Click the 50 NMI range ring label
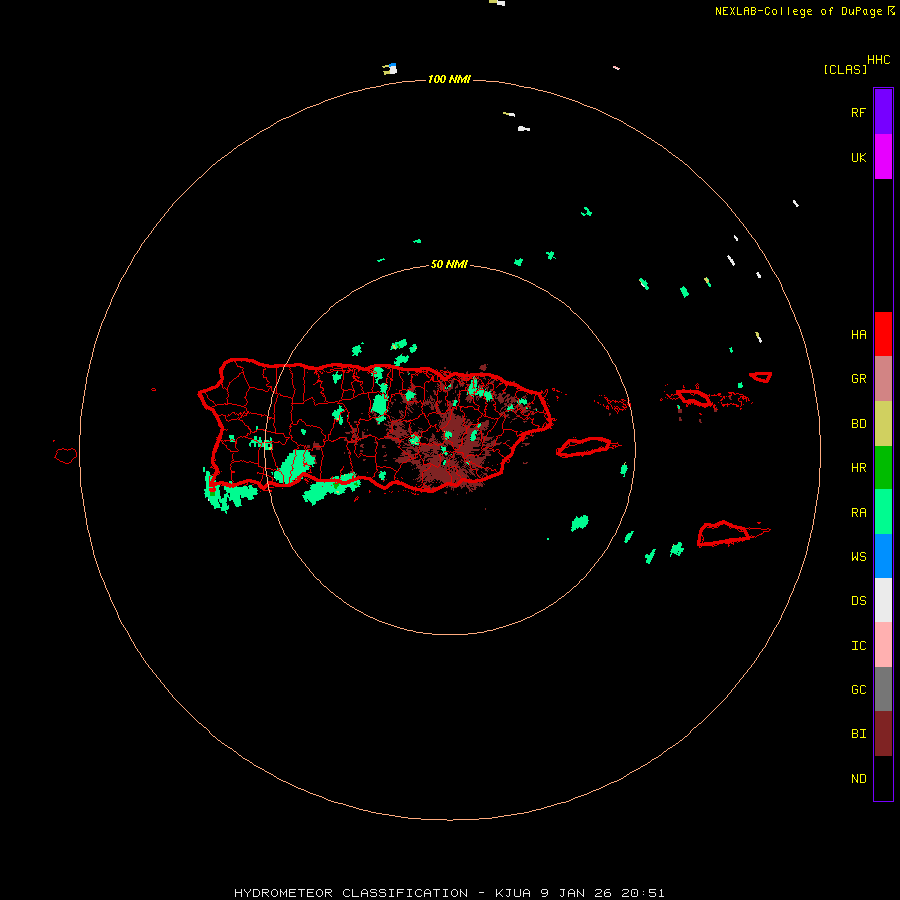900x900 pixels. coord(449,264)
